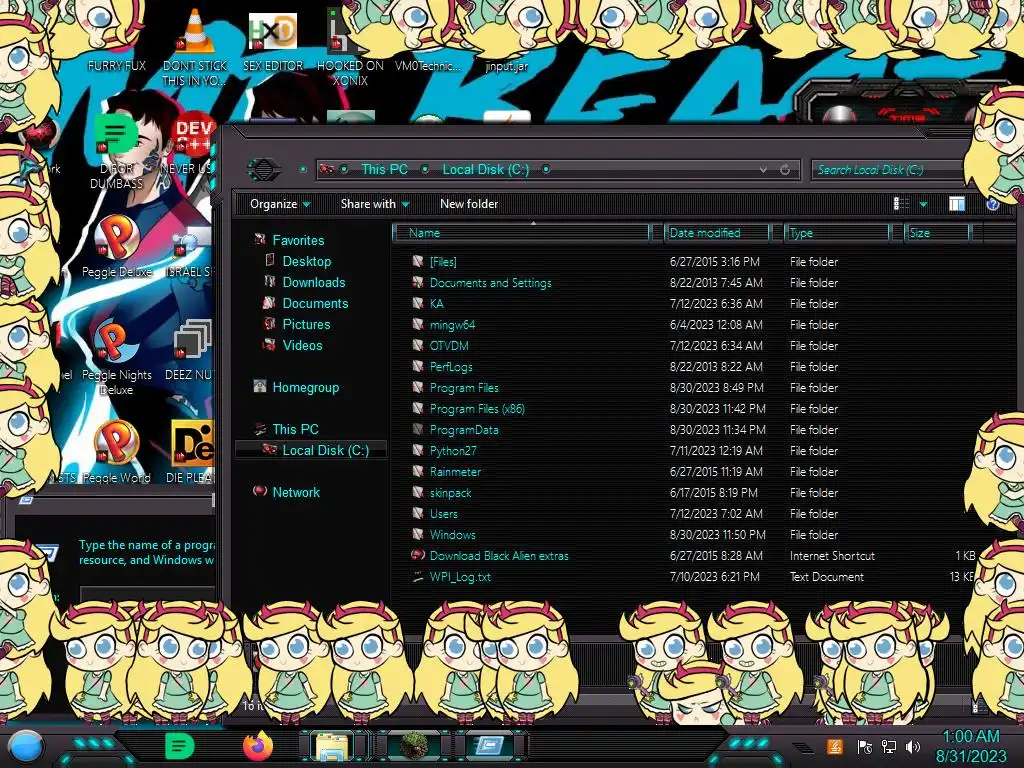Select the mingw64 folder
Image resolution: width=1024 pixels, height=768 pixels.
[x=692, y=325]
